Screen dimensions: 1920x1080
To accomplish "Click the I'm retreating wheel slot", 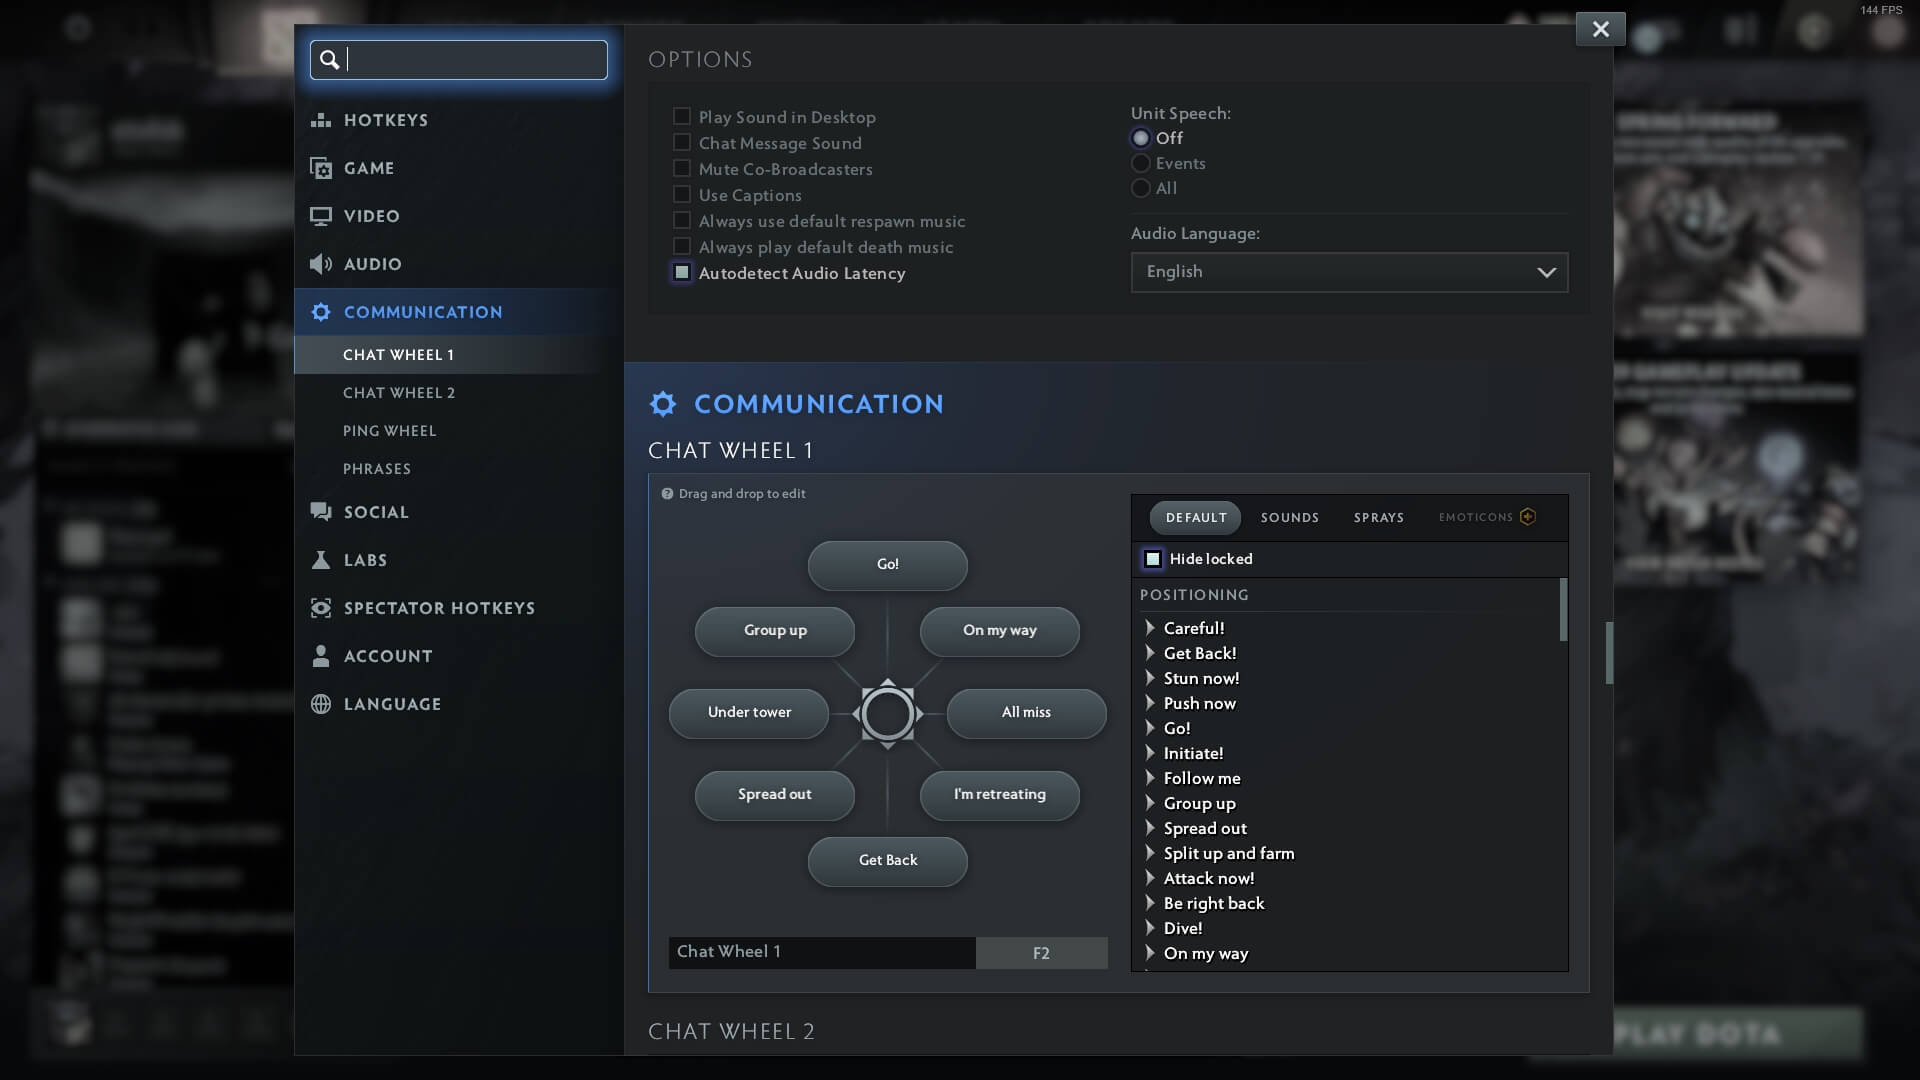I will 999,795.
